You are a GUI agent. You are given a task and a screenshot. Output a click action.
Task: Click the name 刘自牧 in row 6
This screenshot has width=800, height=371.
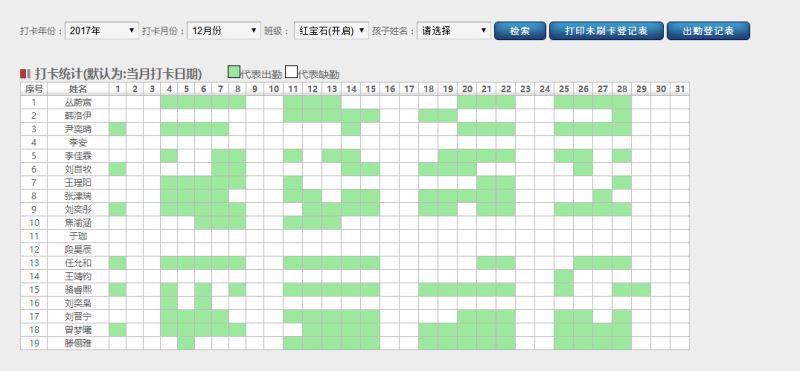point(78,169)
